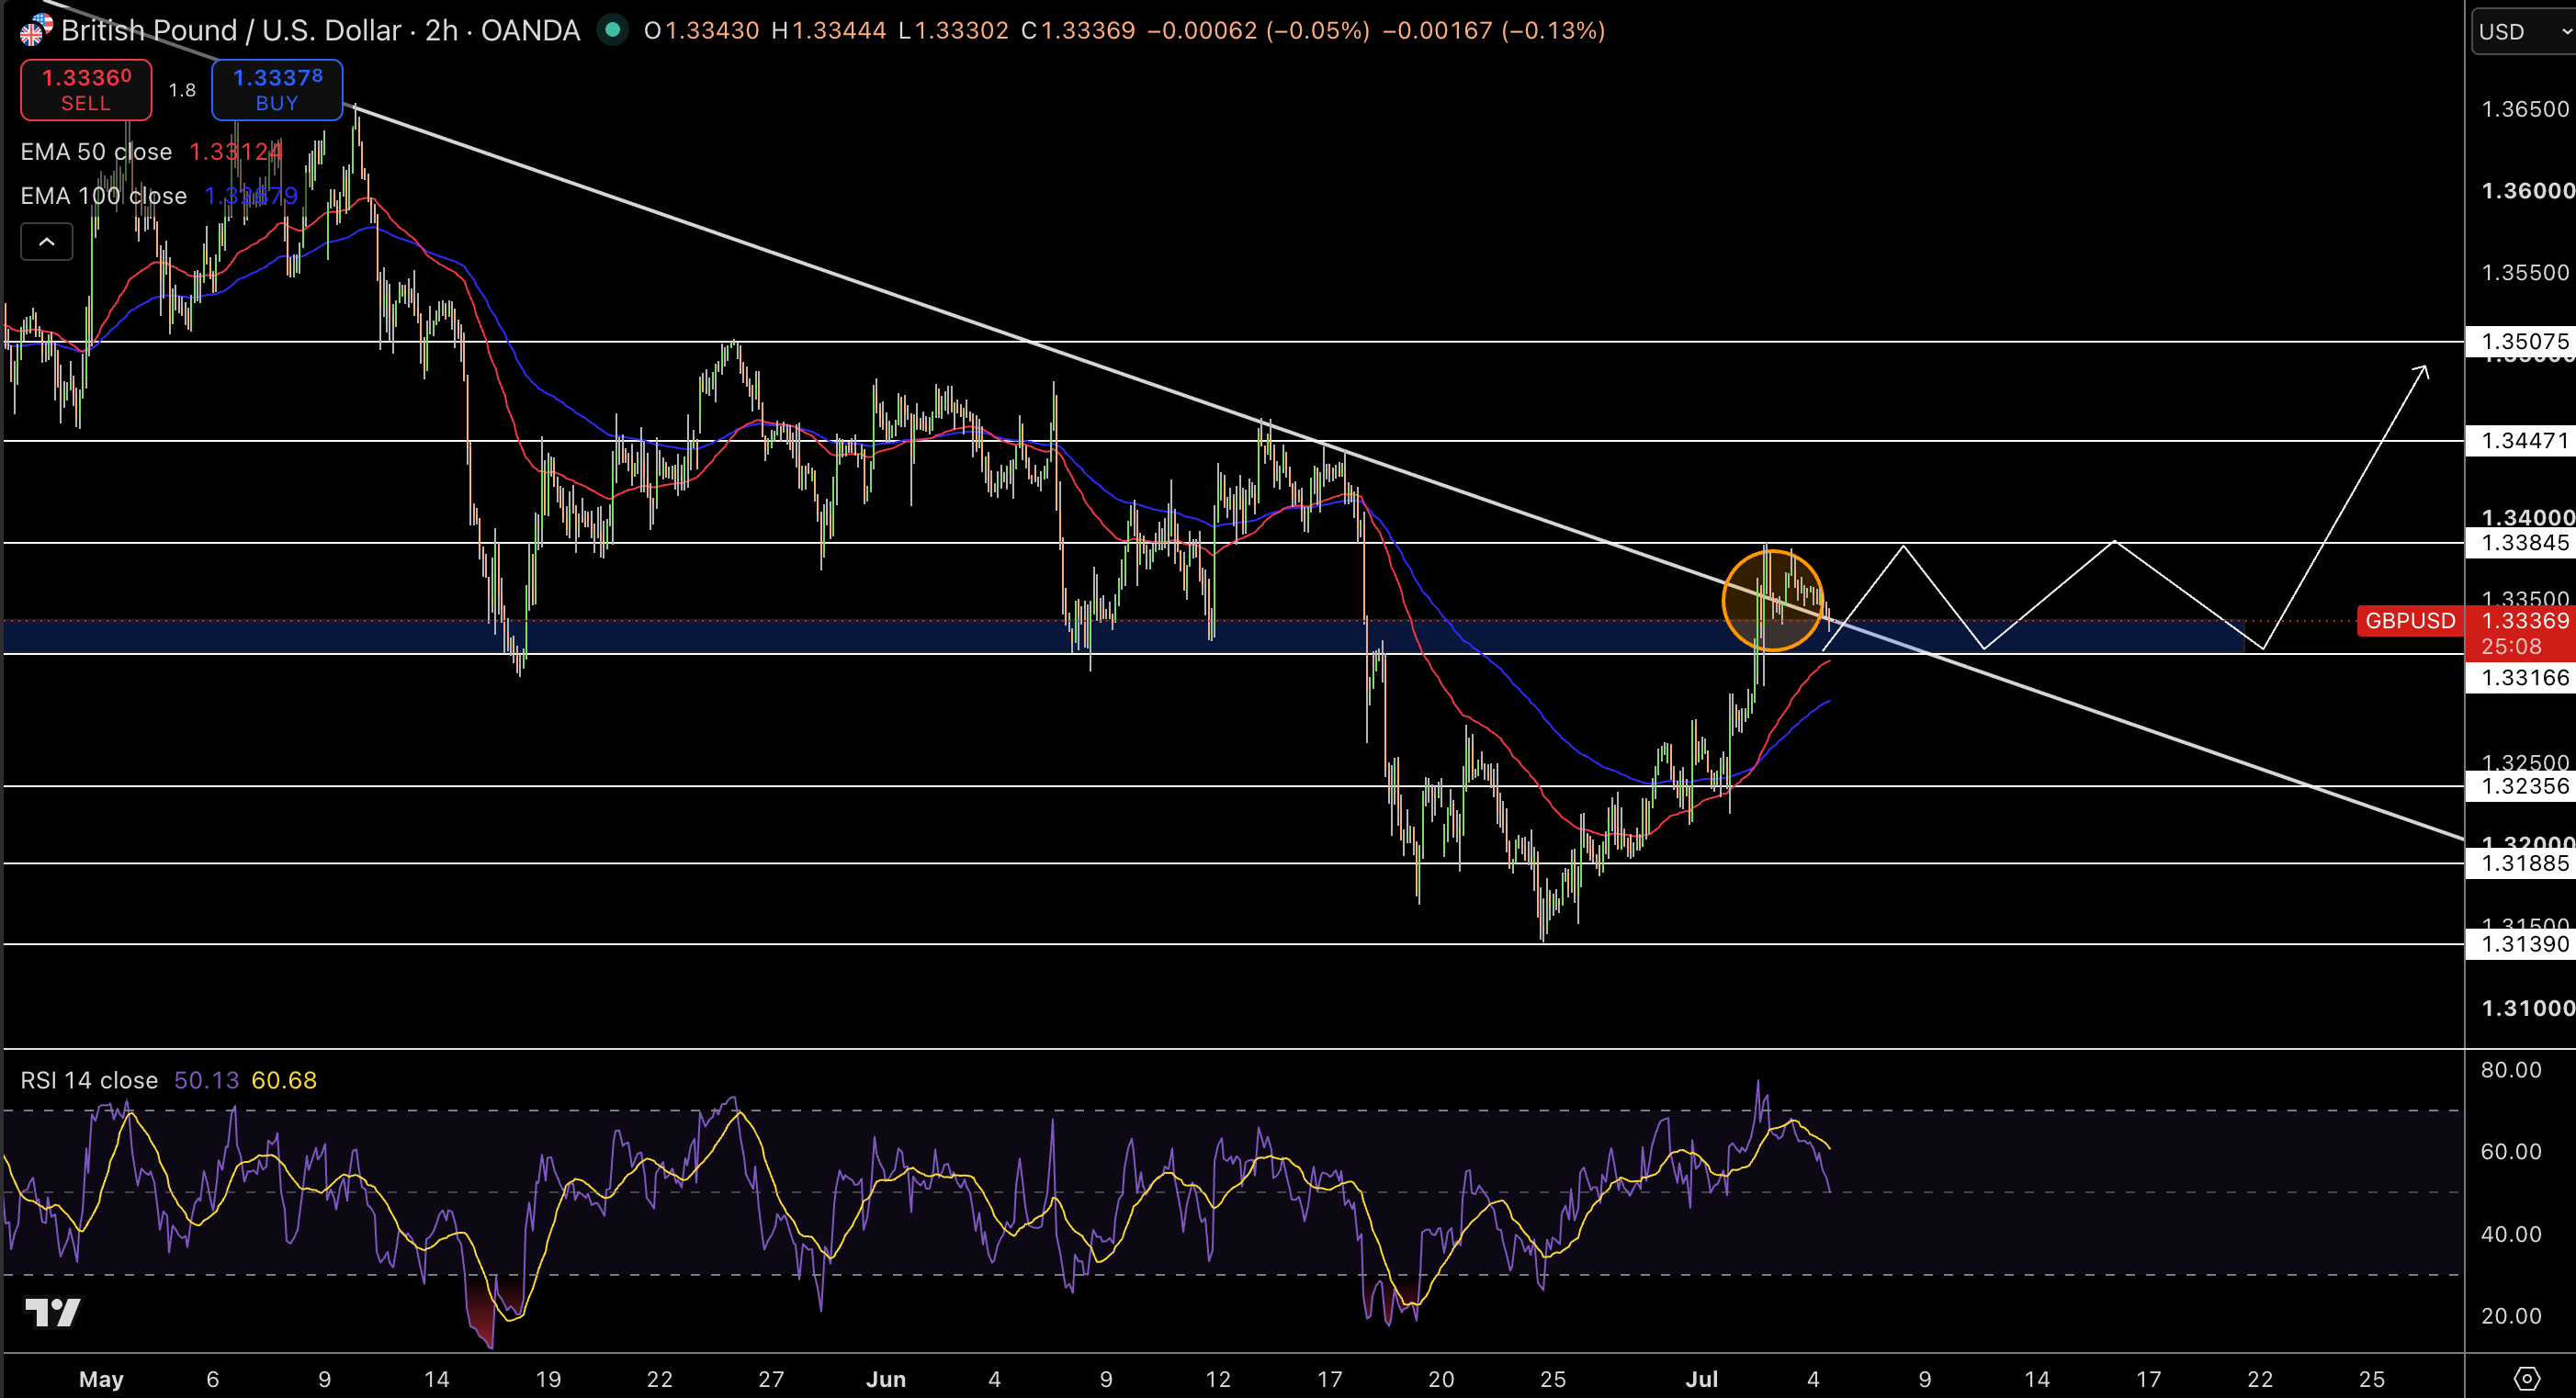Screen dimensions: 2576x1398
Task: Click the May label on time axis
Action: click(x=101, y=1379)
